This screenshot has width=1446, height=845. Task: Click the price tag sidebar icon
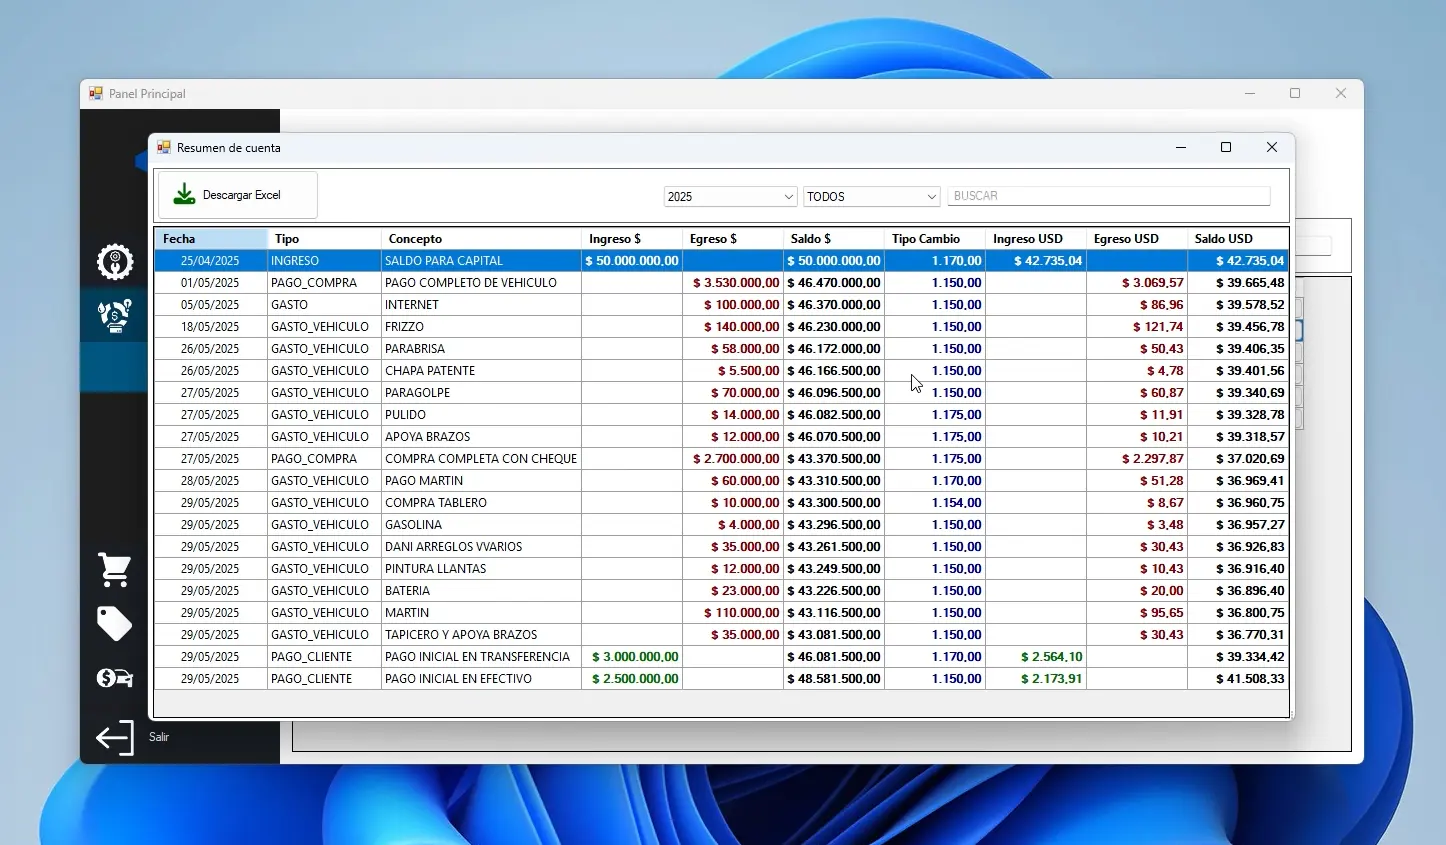click(x=115, y=623)
